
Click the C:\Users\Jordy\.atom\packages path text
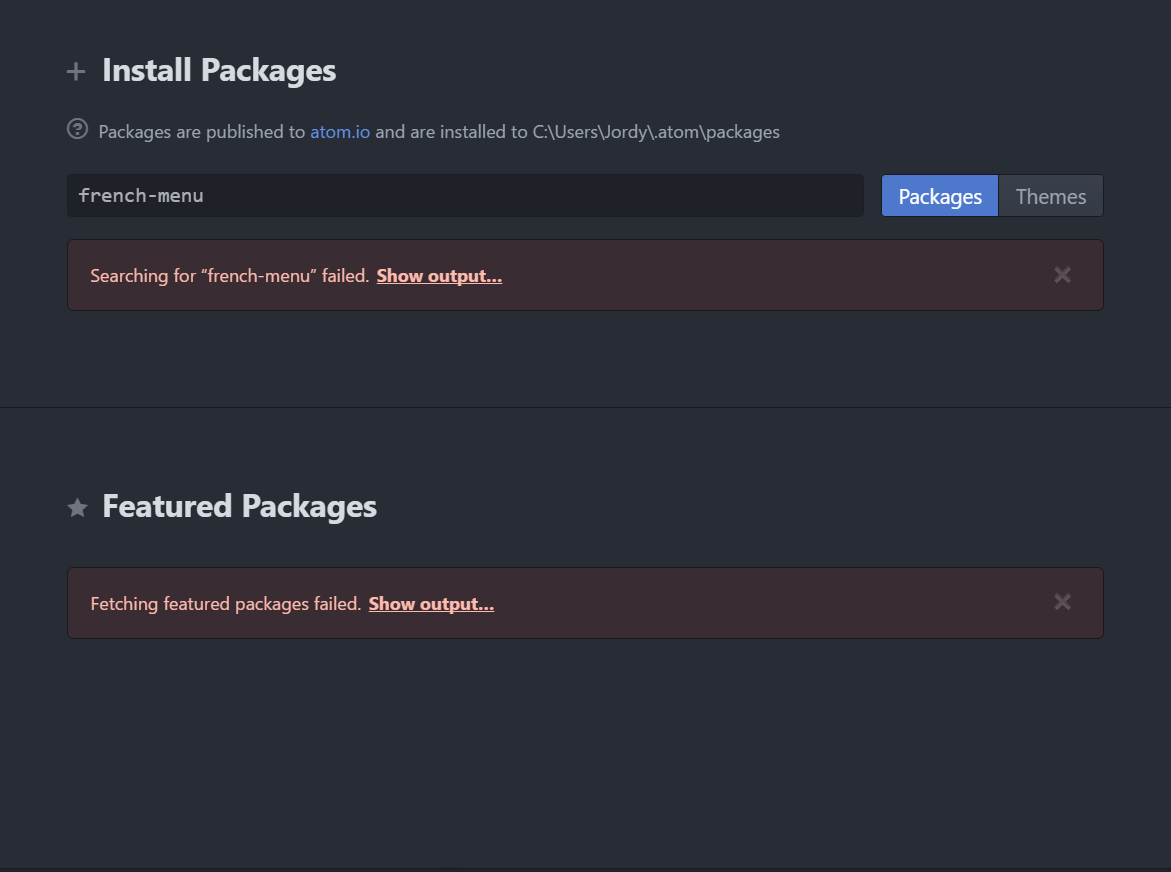[x=656, y=132]
